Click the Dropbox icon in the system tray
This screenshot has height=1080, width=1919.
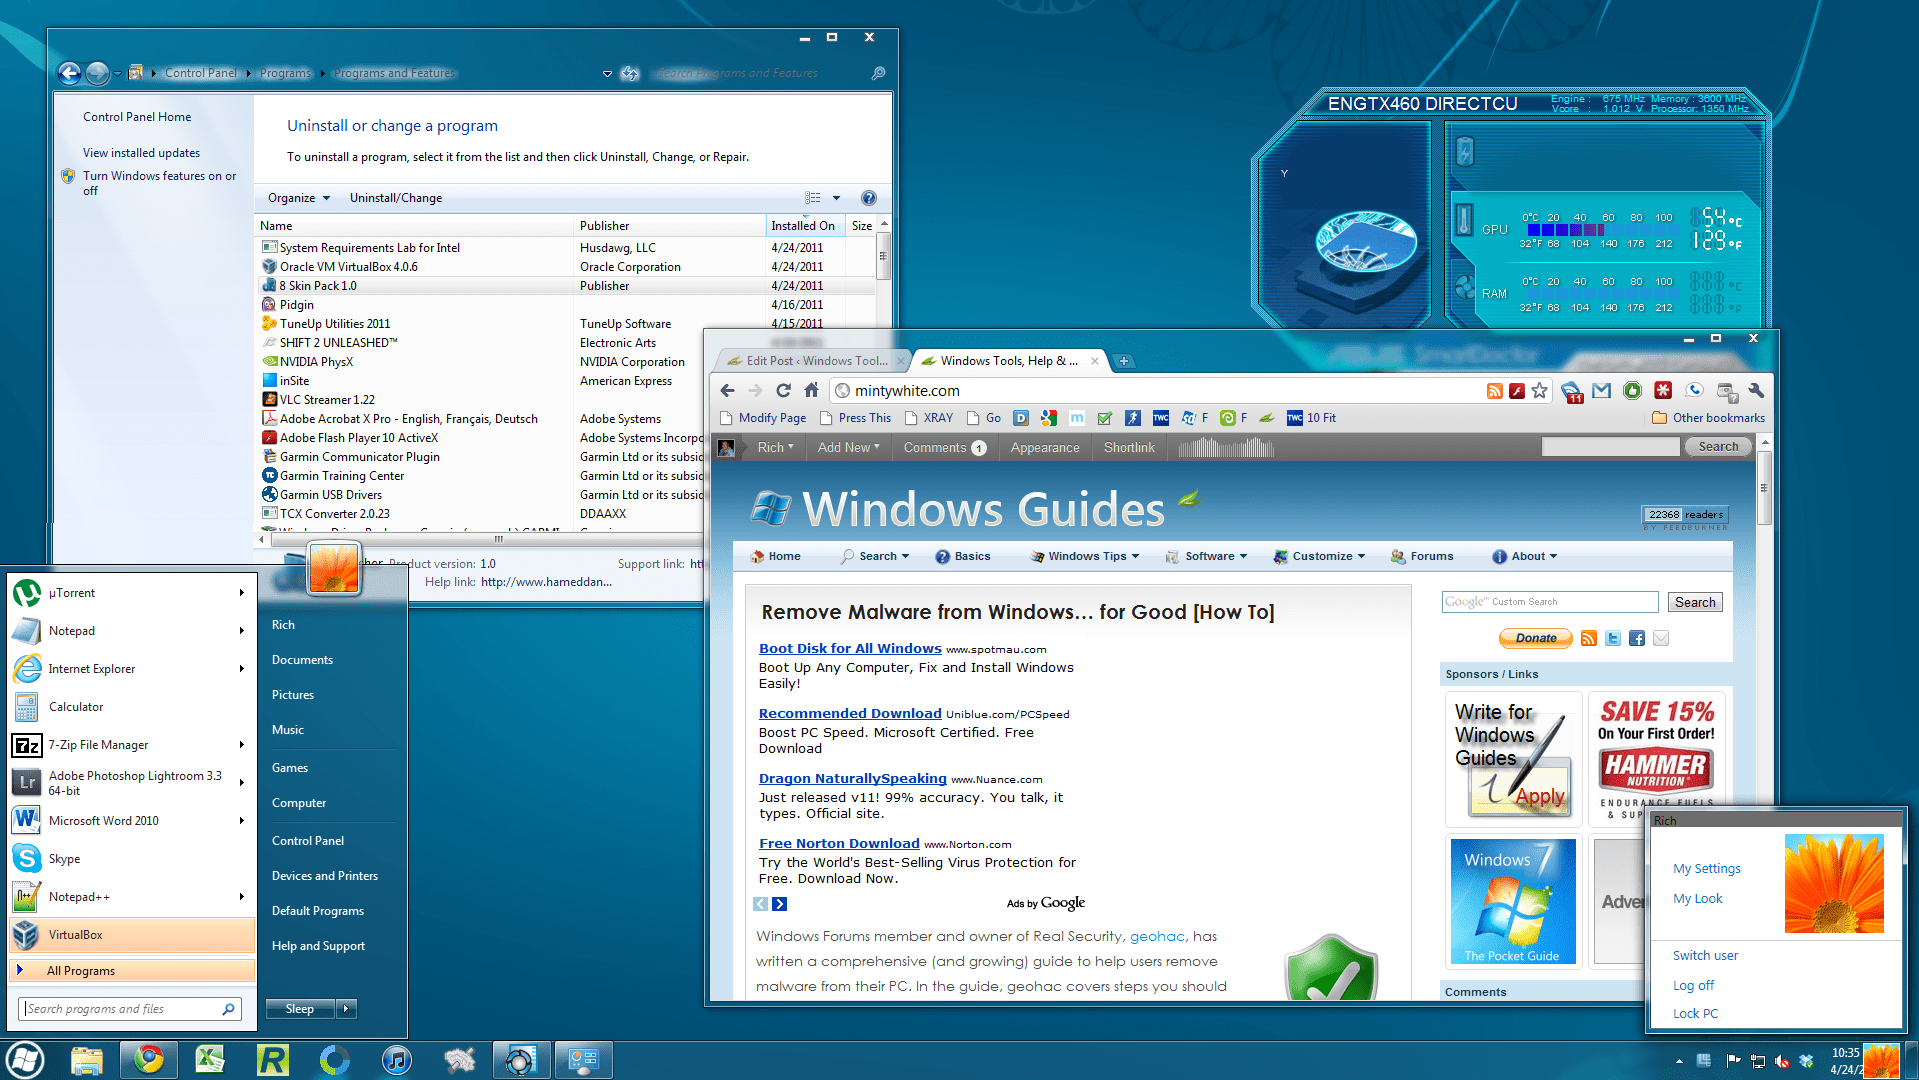tap(1806, 1061)
